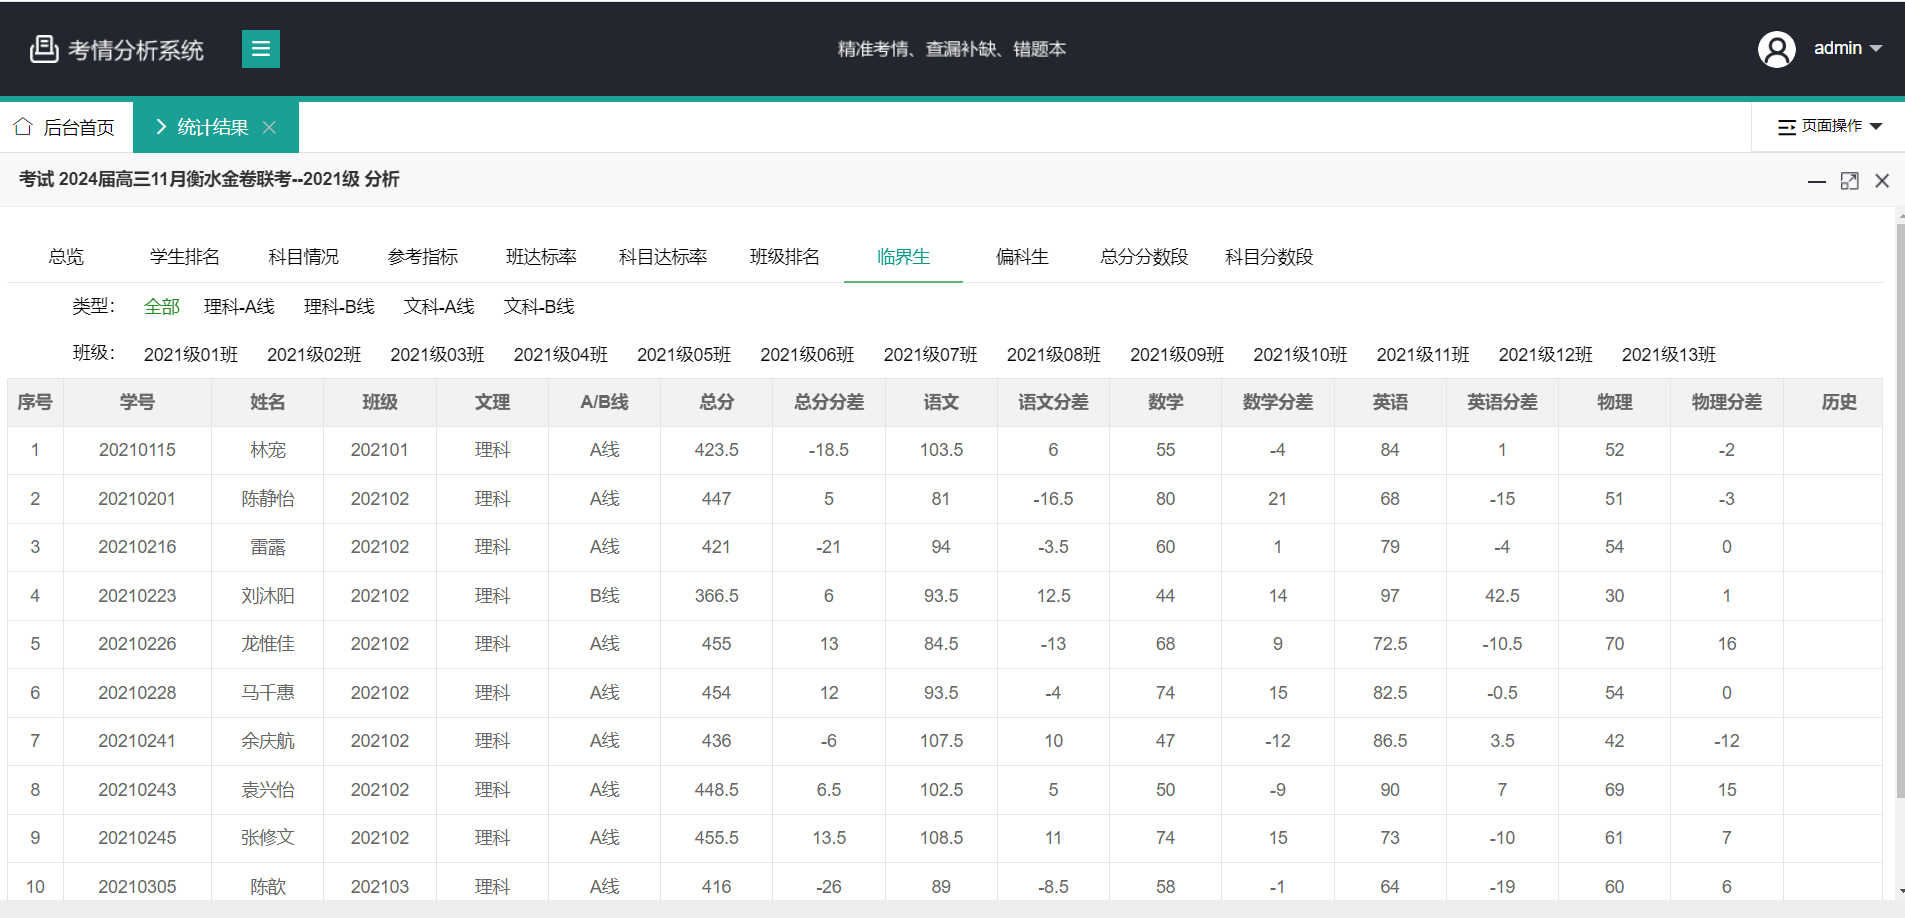
Task: Open the admin user avatar
Action: pyautogui.click(x=1776, y=49)
